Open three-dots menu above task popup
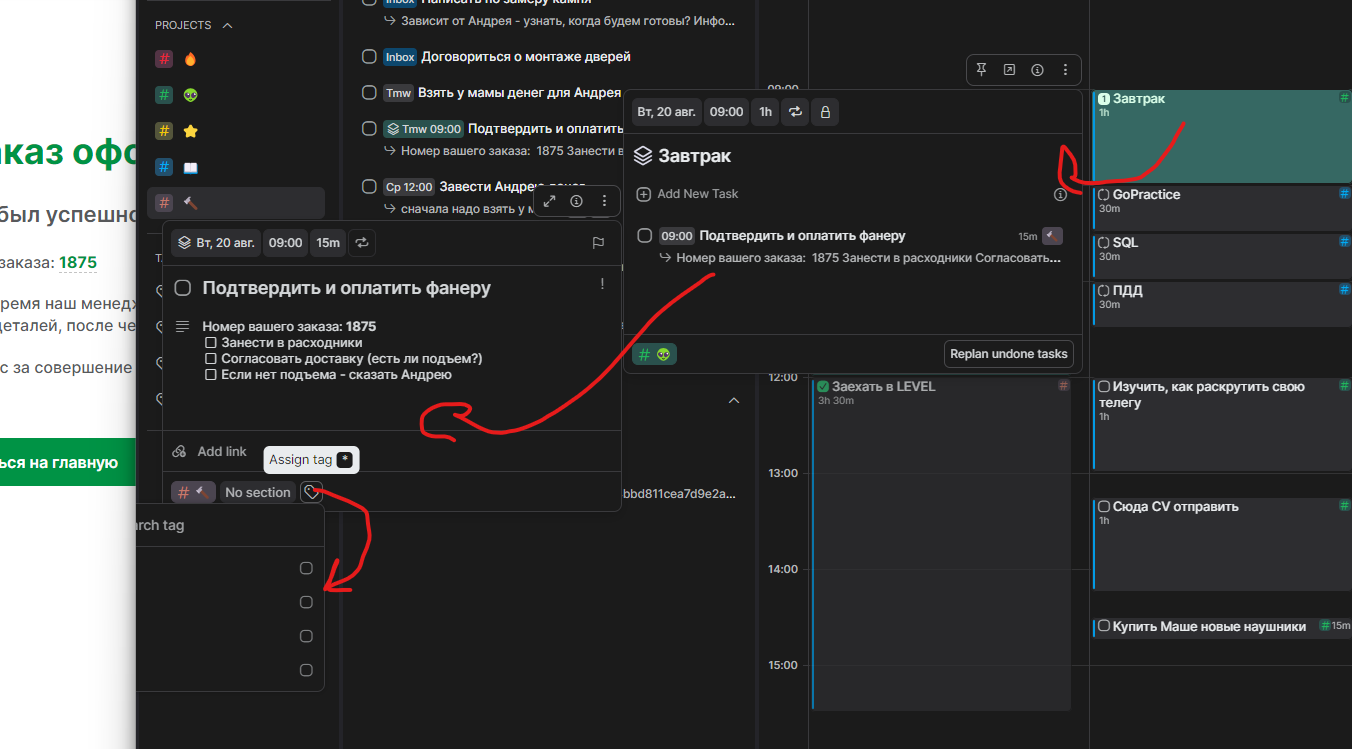 [604, 201]
